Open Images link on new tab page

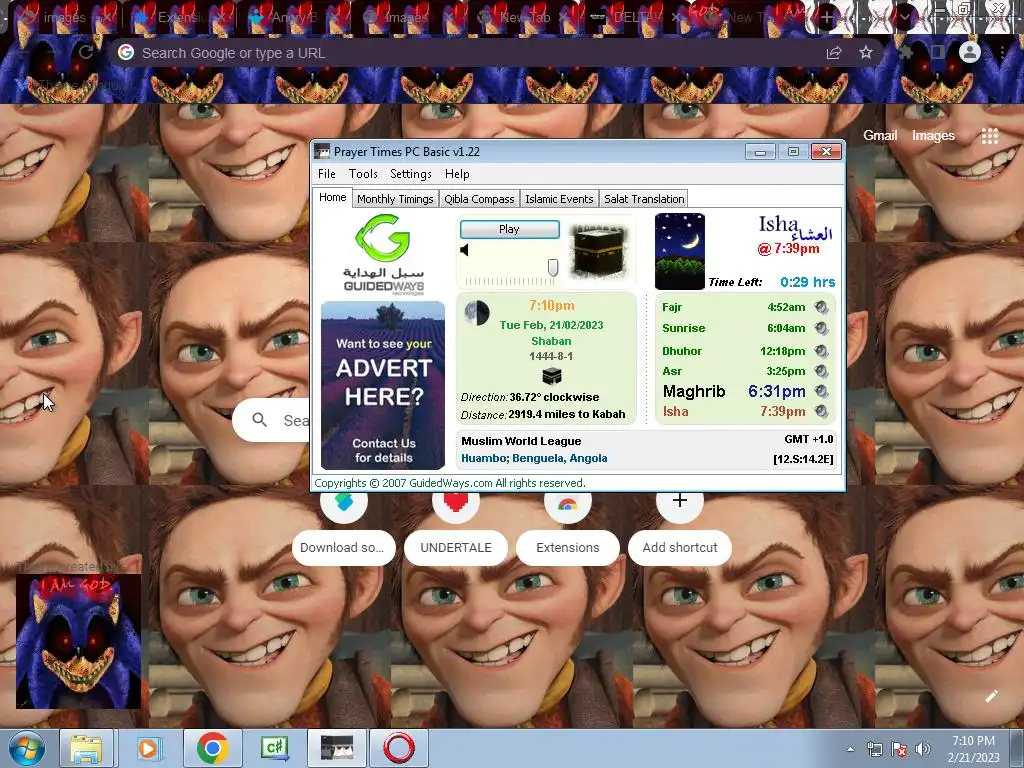pyautogui.click(x=933, y=135)
